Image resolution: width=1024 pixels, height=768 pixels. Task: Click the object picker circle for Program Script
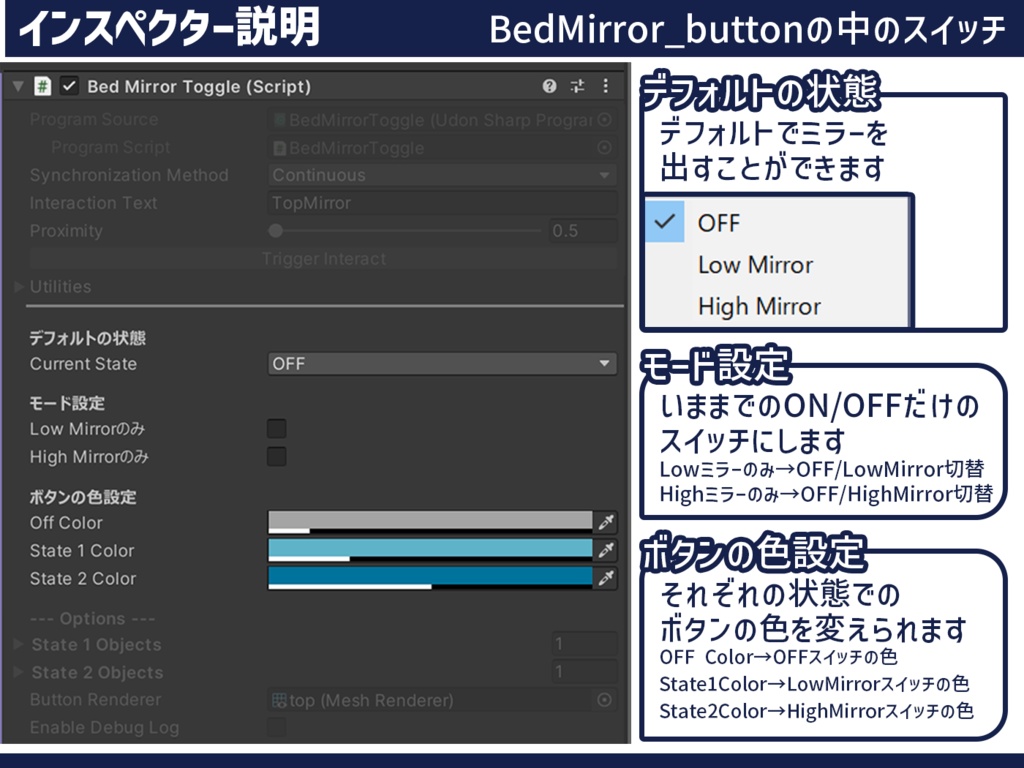point(607,147)
